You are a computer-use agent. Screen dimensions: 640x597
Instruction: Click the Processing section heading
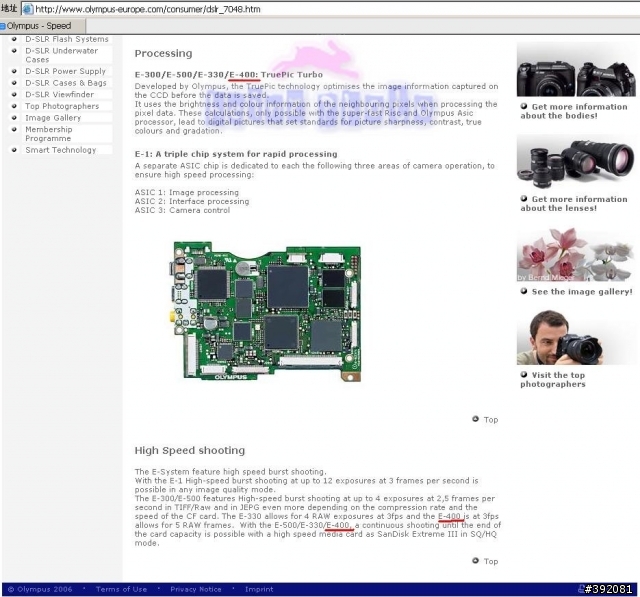point(163,53)
